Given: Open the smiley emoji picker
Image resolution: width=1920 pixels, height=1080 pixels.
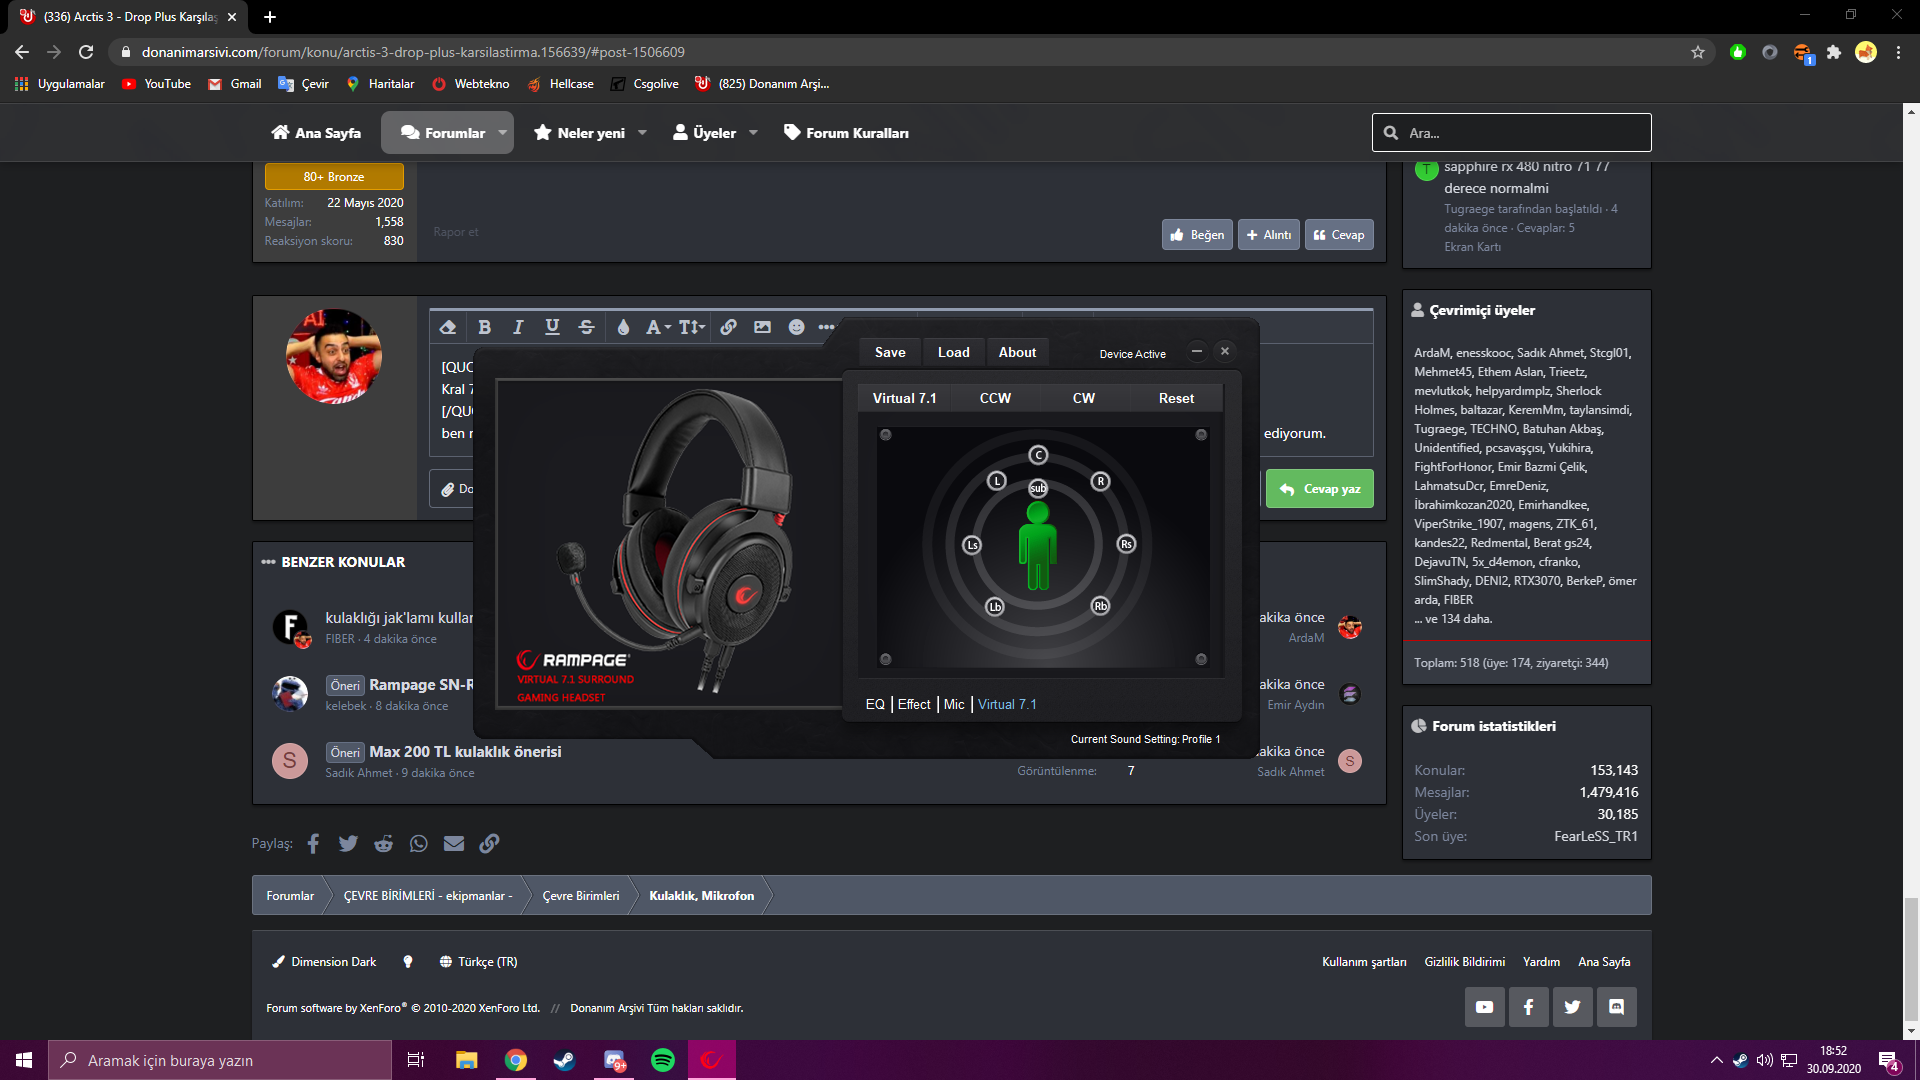Looking at the screenshot, I should point(796,327).
